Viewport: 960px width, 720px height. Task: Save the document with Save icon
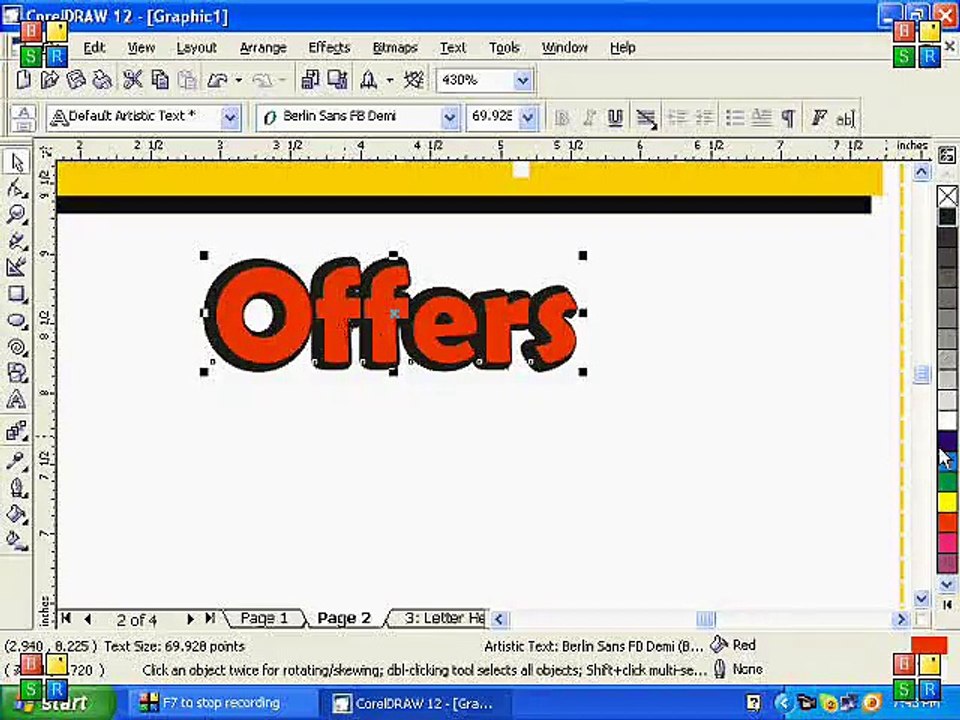(x=76, y=80)
